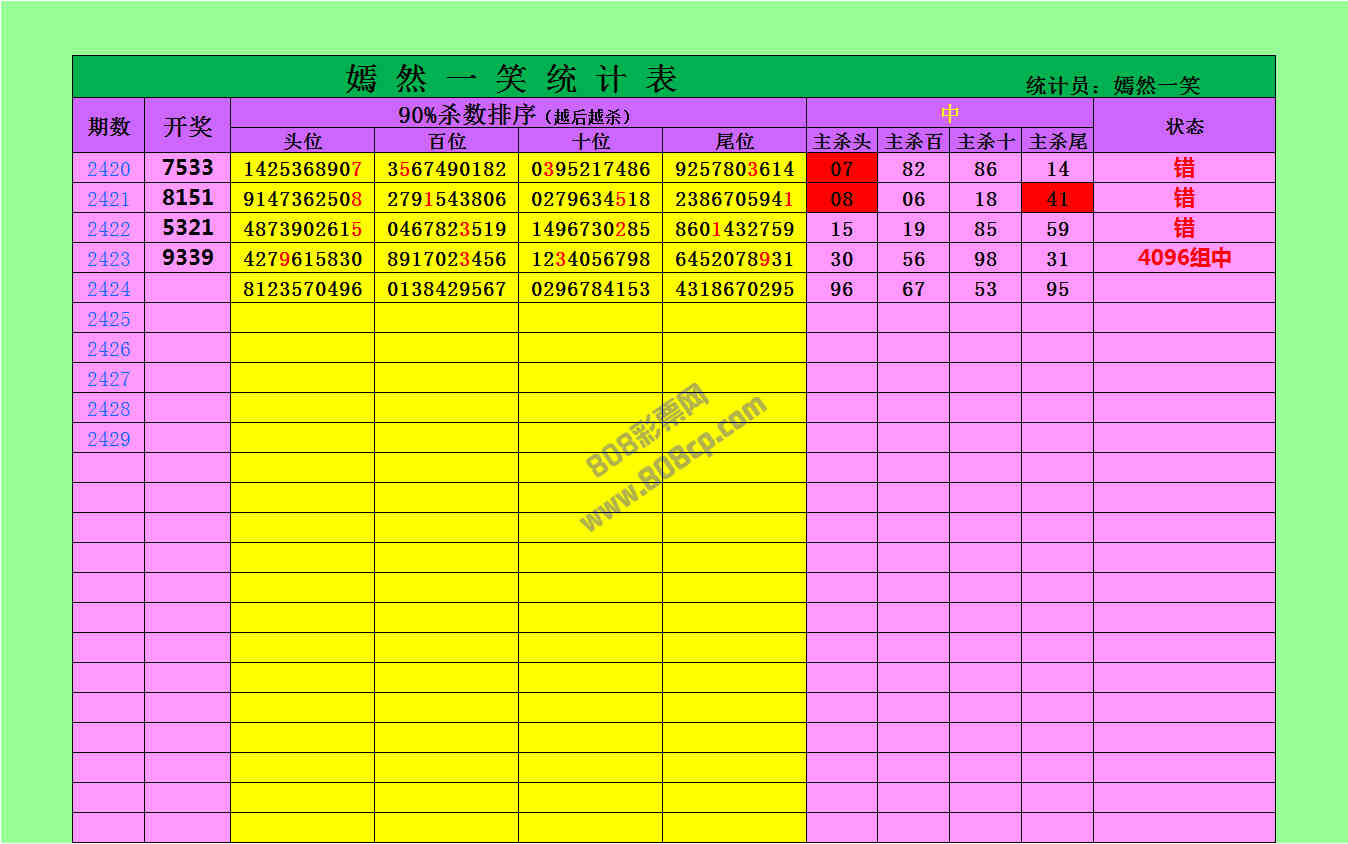Select period 2429 entry
1348x844 pixels.
click(x=109, y=439)
